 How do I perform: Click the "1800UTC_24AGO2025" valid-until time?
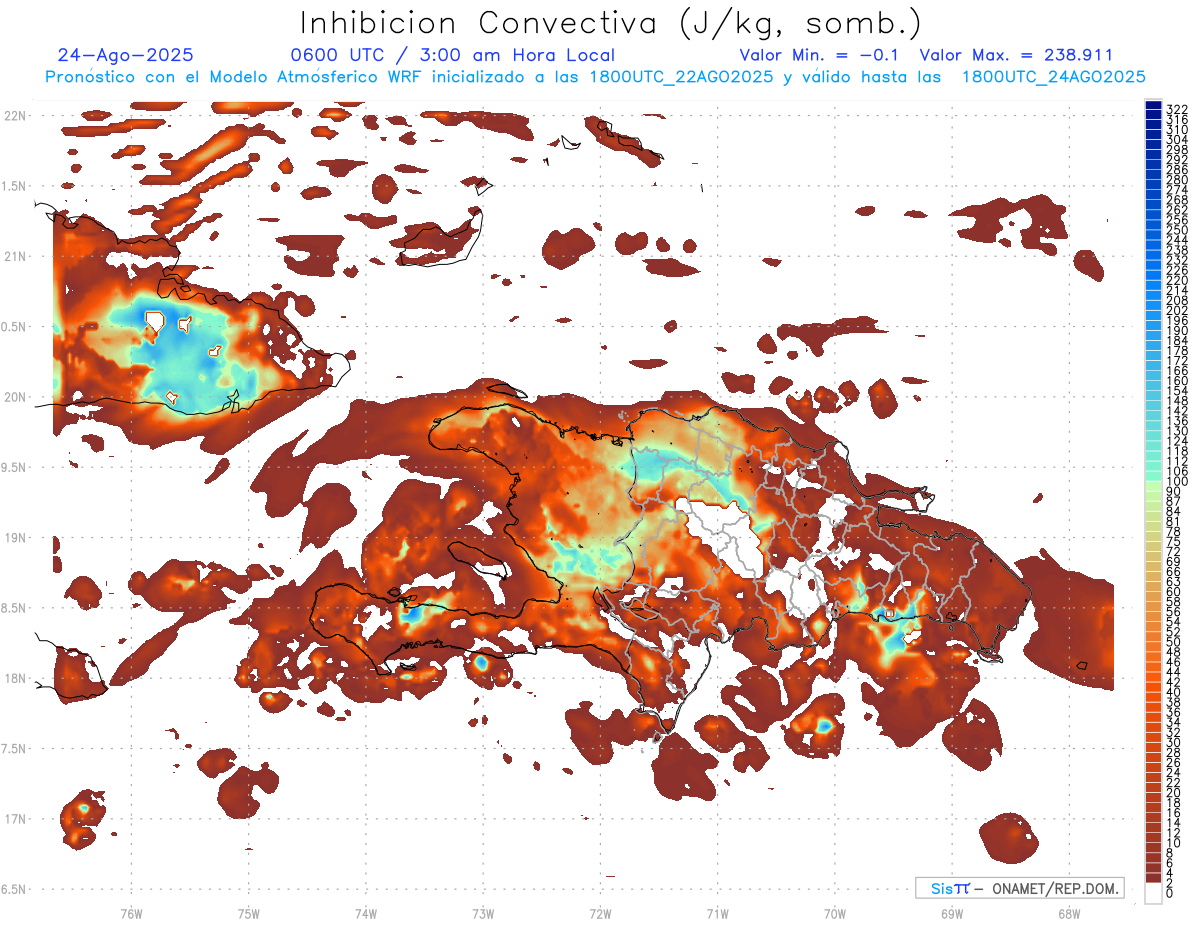pos(1053,77)
